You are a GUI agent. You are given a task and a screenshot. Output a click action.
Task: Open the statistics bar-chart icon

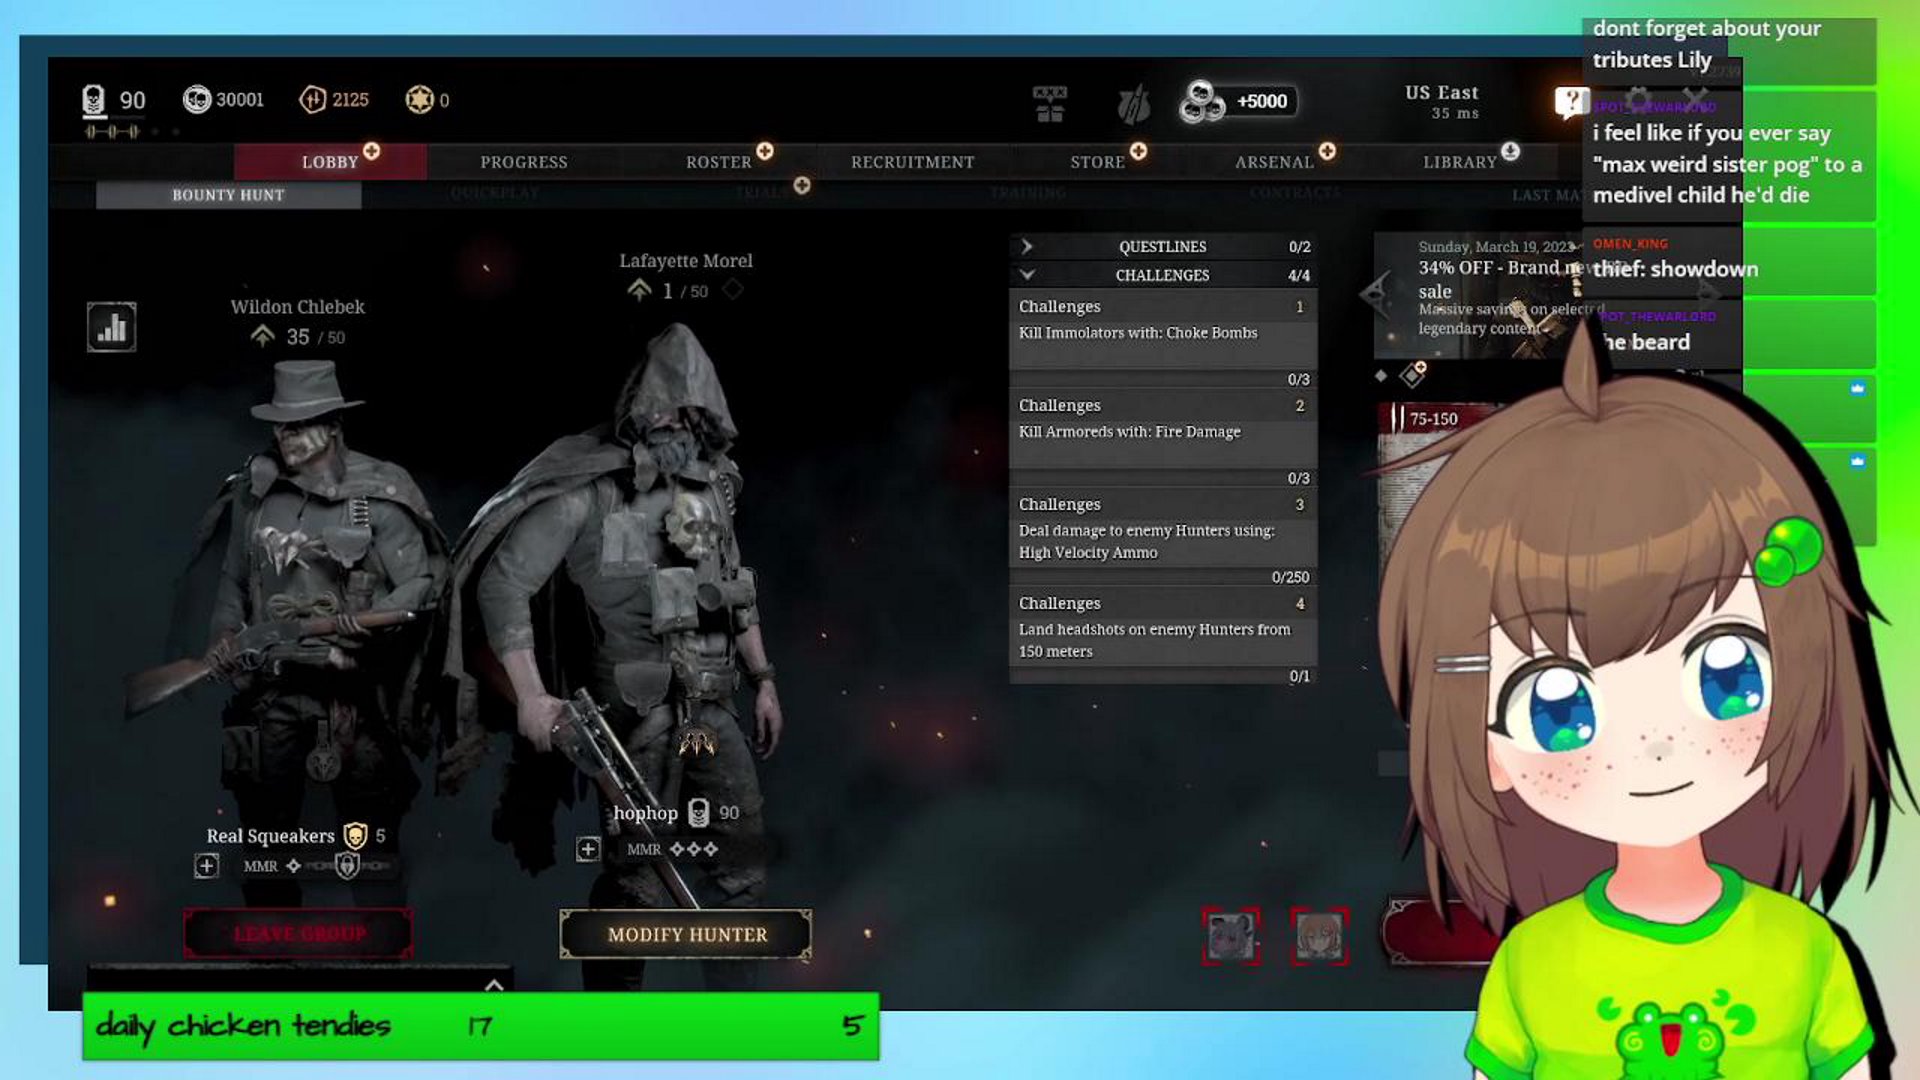click(111, 327)
